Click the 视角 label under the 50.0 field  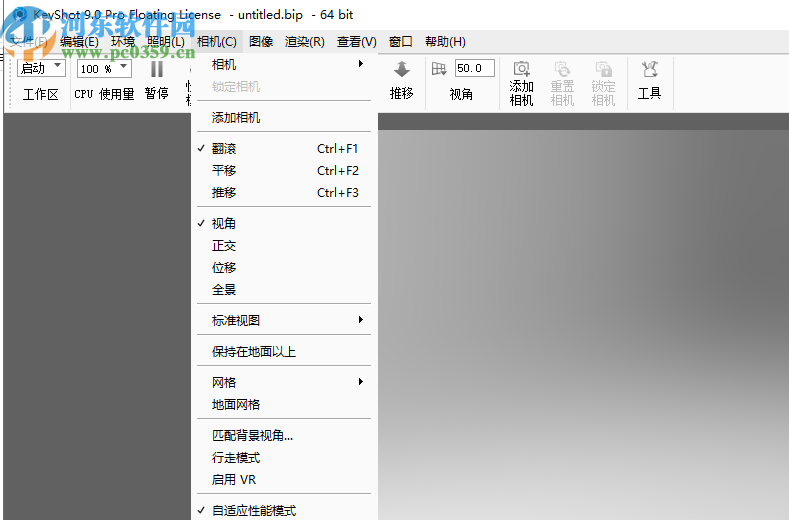[461, 94]
